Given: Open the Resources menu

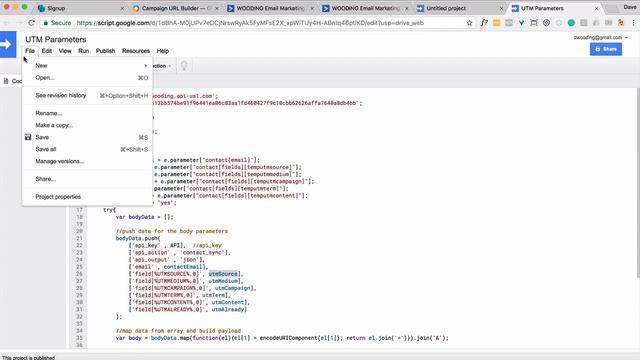Looking at the screenshot, I should pos(136,51).
